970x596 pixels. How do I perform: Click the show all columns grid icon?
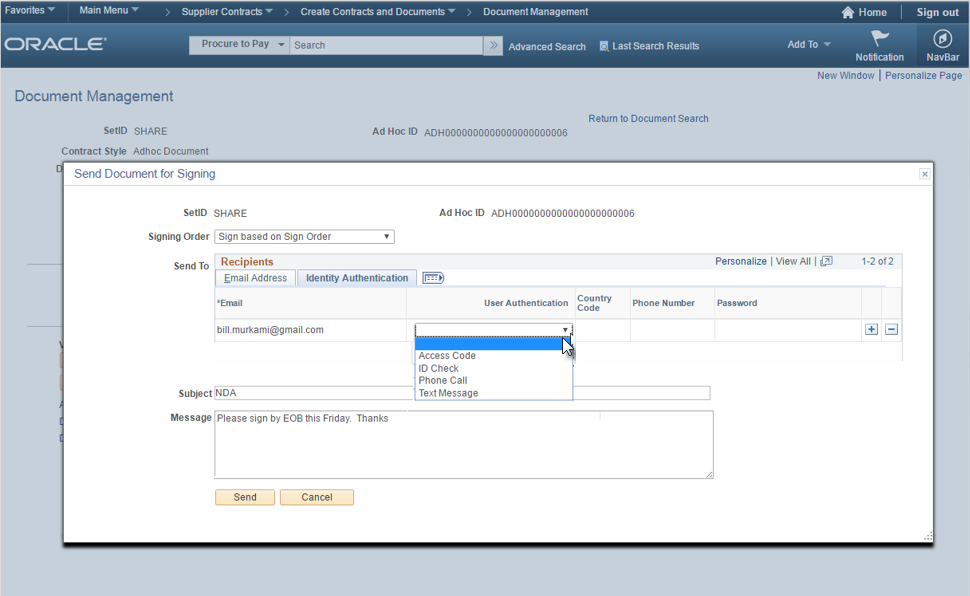(433, 278)
